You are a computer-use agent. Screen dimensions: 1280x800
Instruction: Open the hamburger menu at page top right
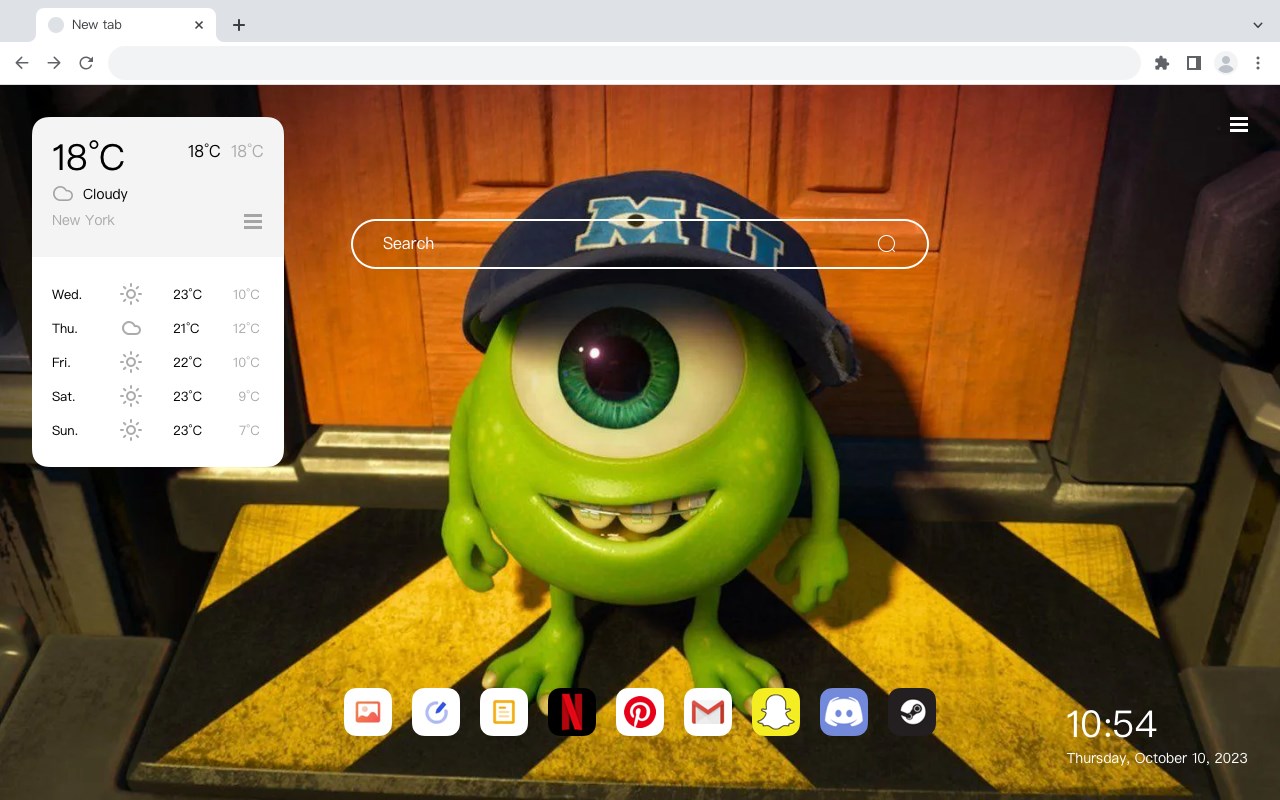click(1239, 124)
